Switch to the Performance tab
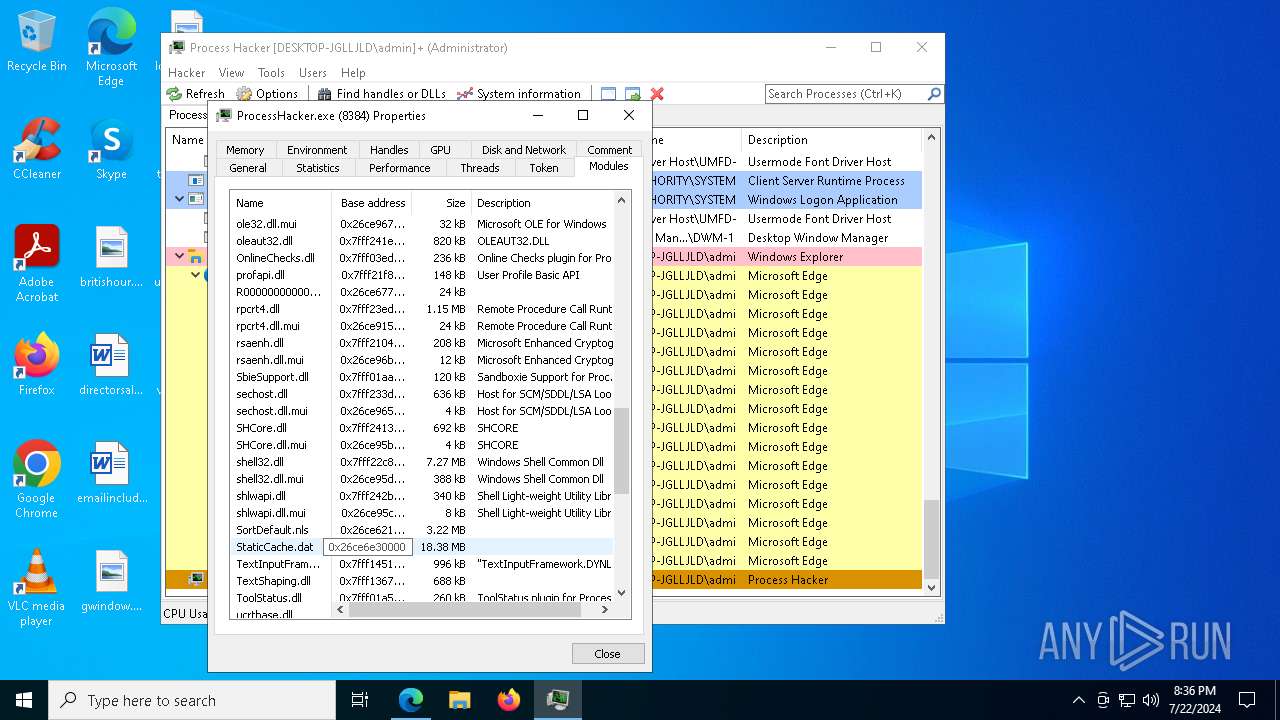Screen dimensions: 1280x720 pyautogui.click(x=399, y=168)
